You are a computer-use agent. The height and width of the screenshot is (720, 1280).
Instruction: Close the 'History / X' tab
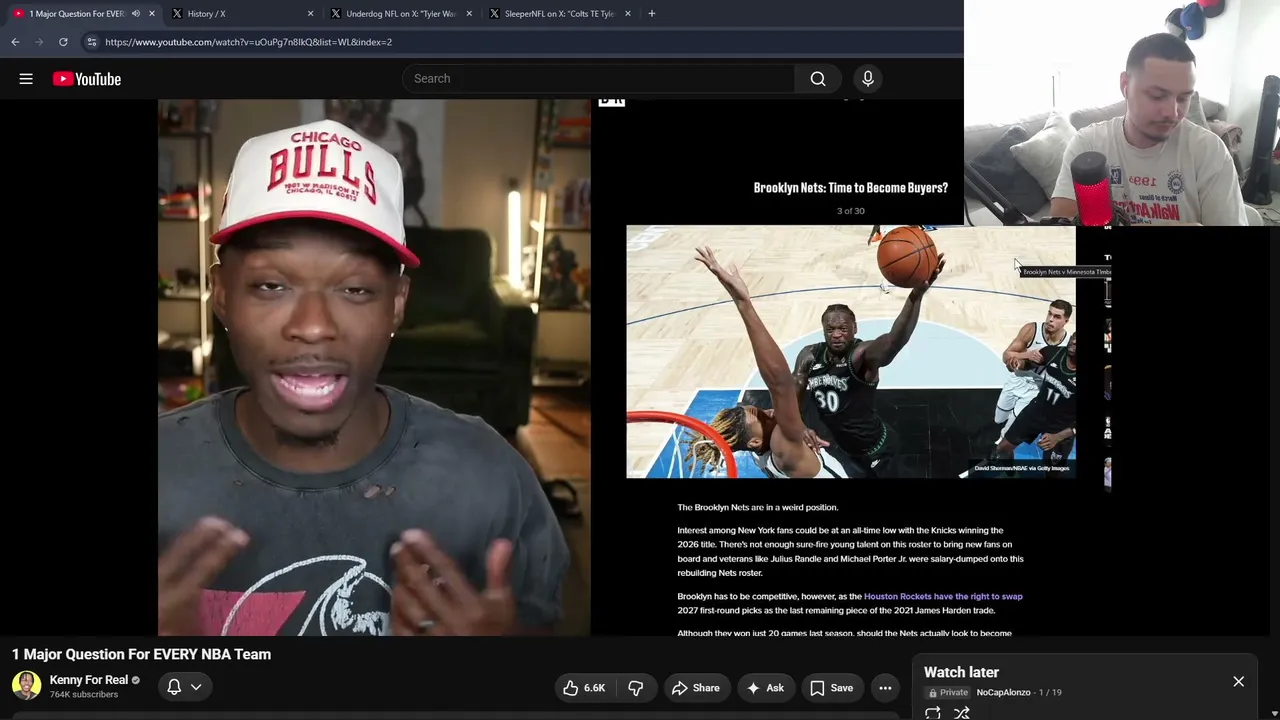[x=310, y=14]
